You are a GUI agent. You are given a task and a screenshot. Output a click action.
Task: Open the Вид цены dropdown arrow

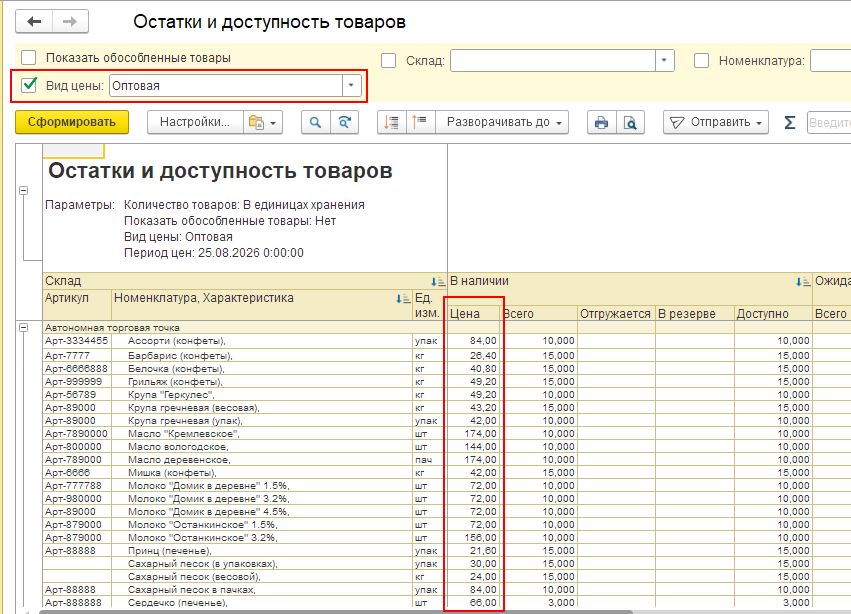coord(351,85)
